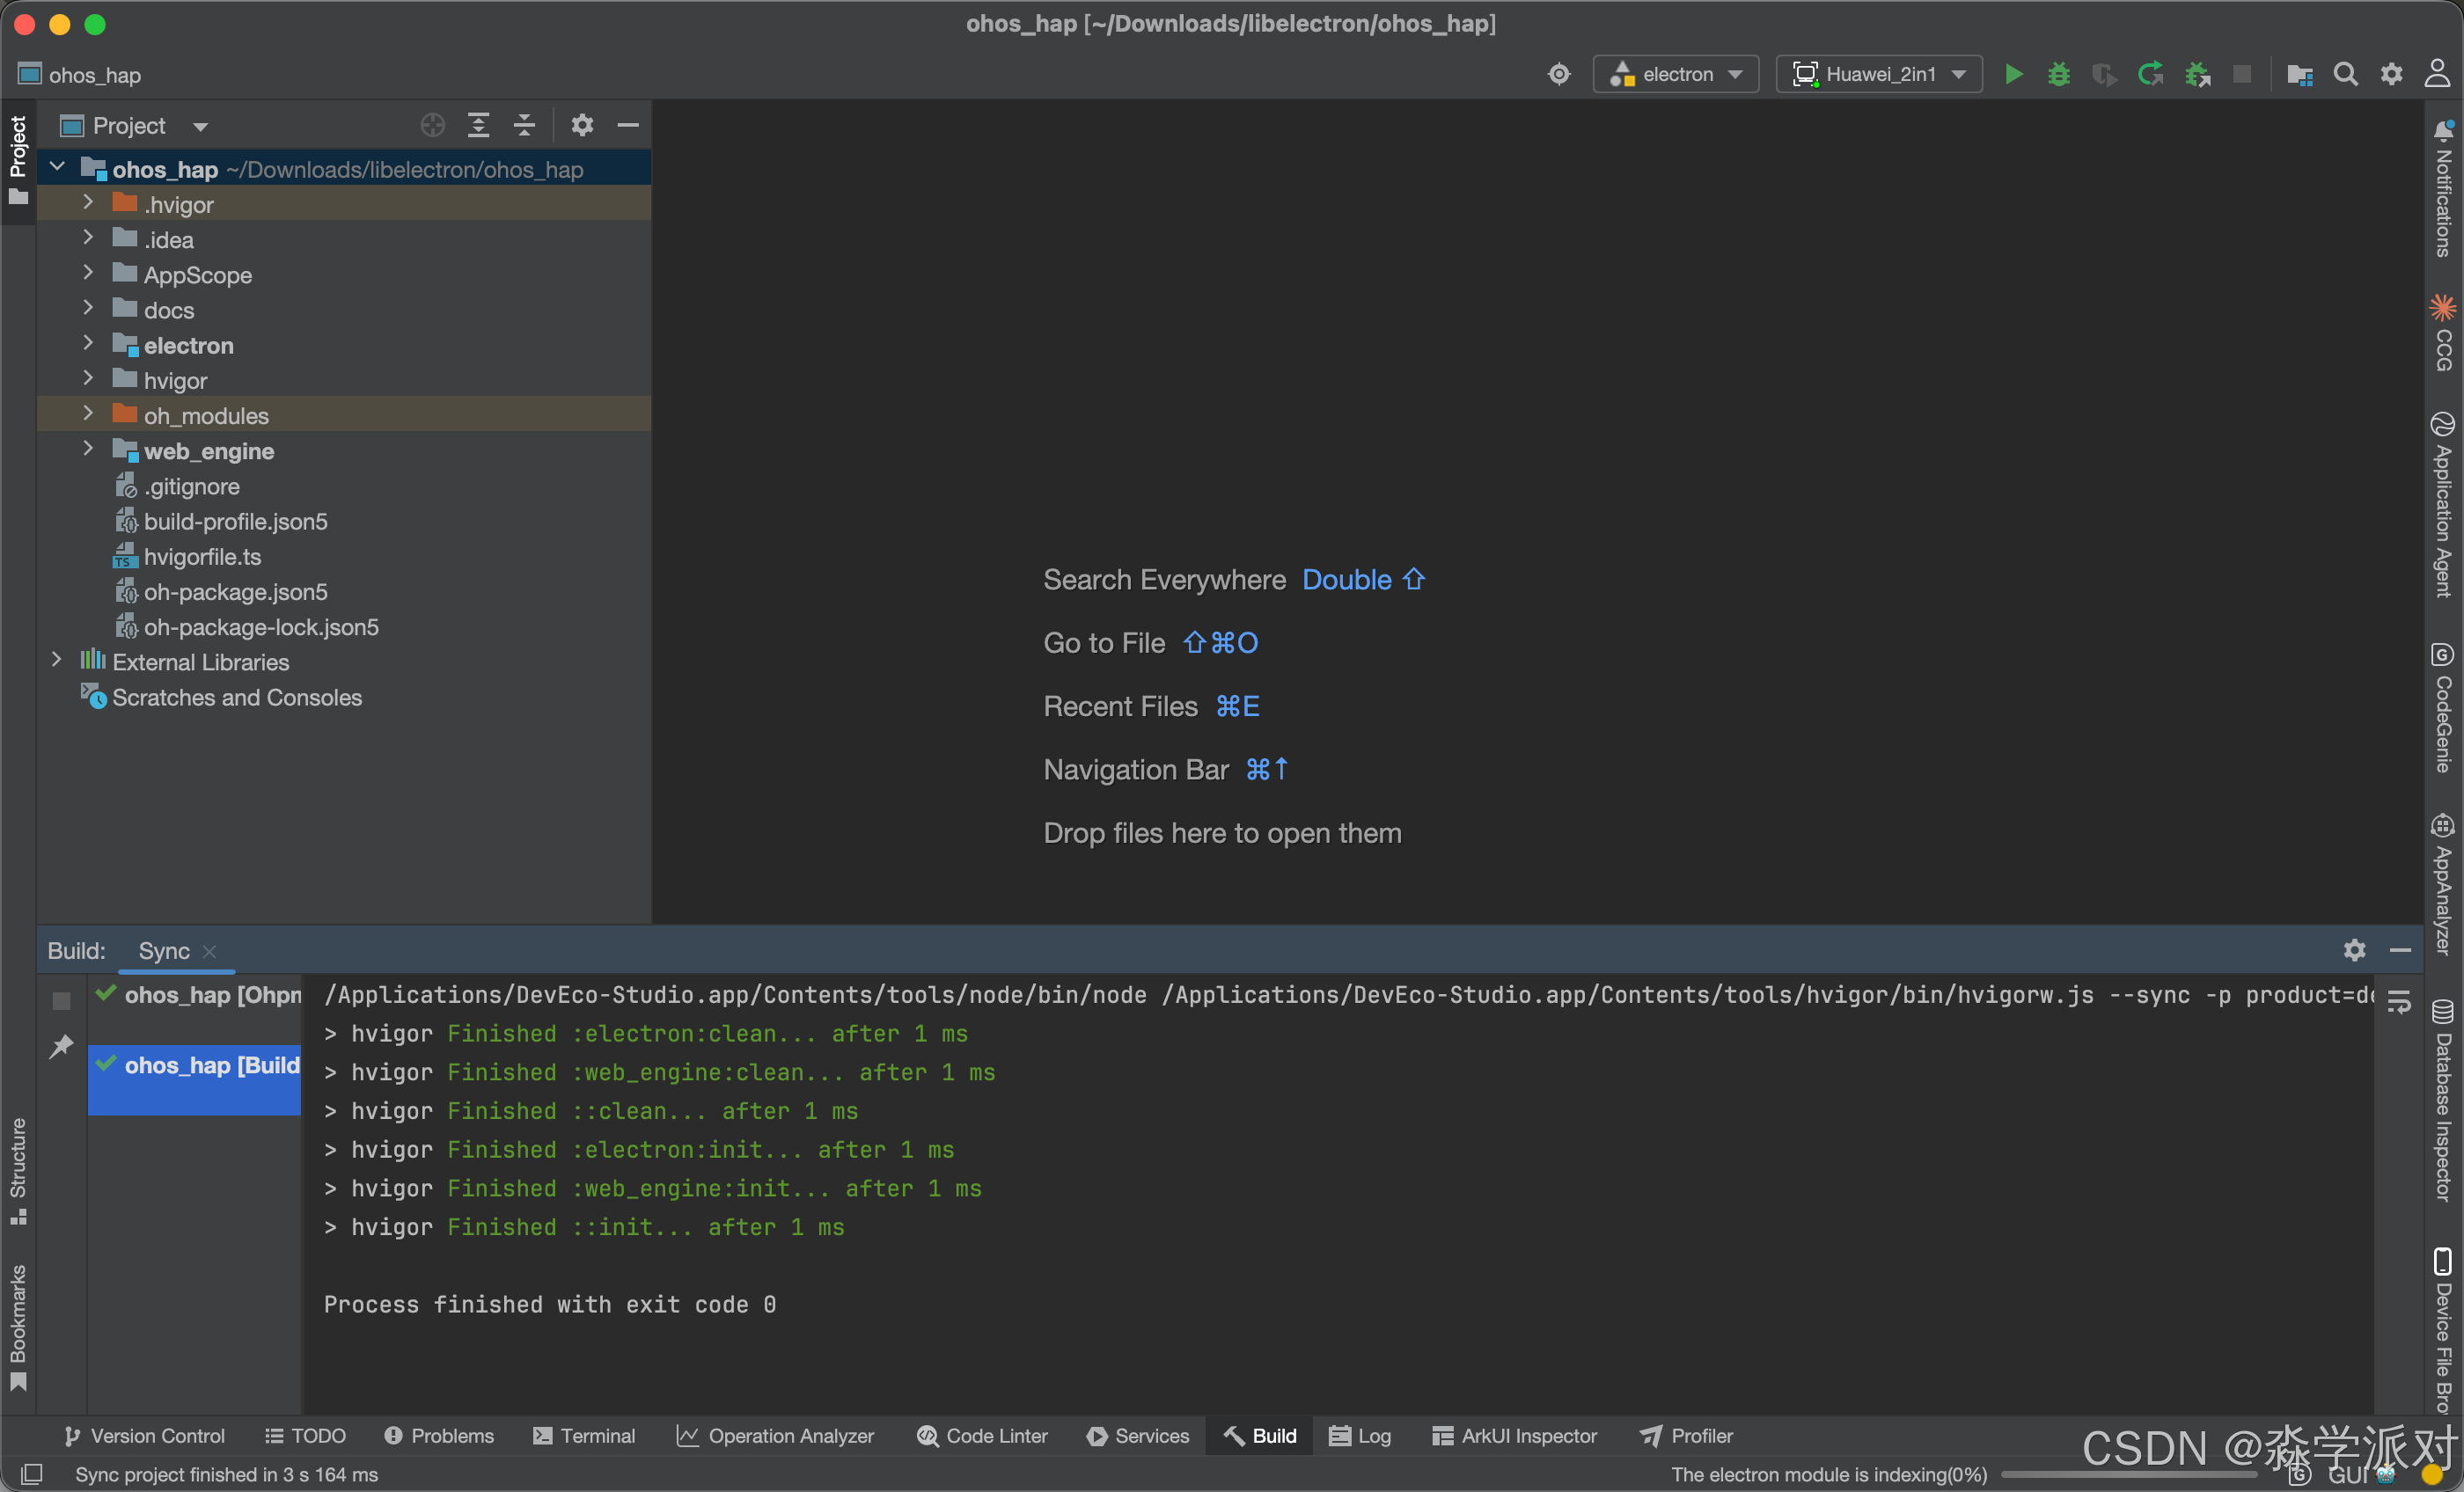Toggle tool window bars icon in status bar

pos(32,1474)
